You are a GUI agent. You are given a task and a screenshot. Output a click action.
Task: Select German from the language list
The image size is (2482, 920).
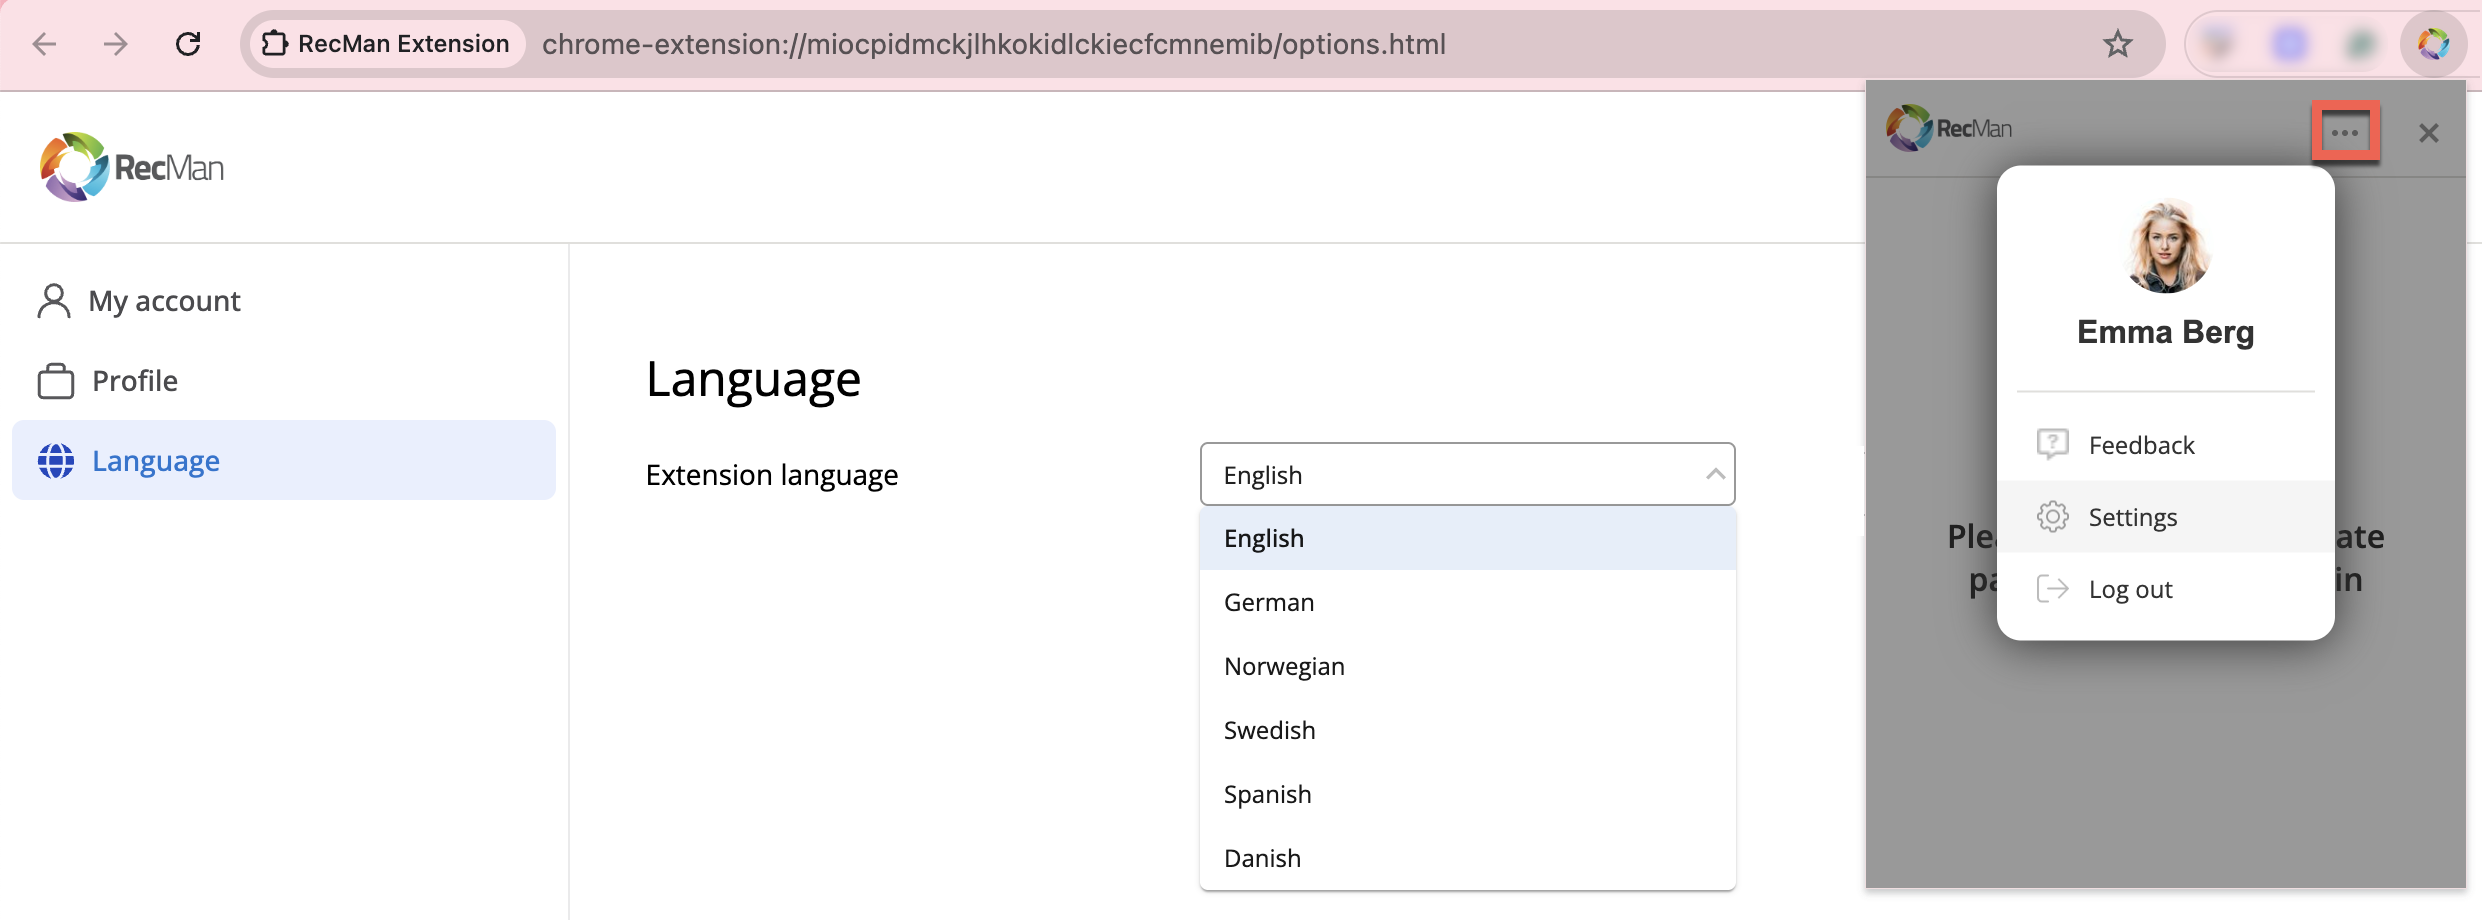point(1269,602)
